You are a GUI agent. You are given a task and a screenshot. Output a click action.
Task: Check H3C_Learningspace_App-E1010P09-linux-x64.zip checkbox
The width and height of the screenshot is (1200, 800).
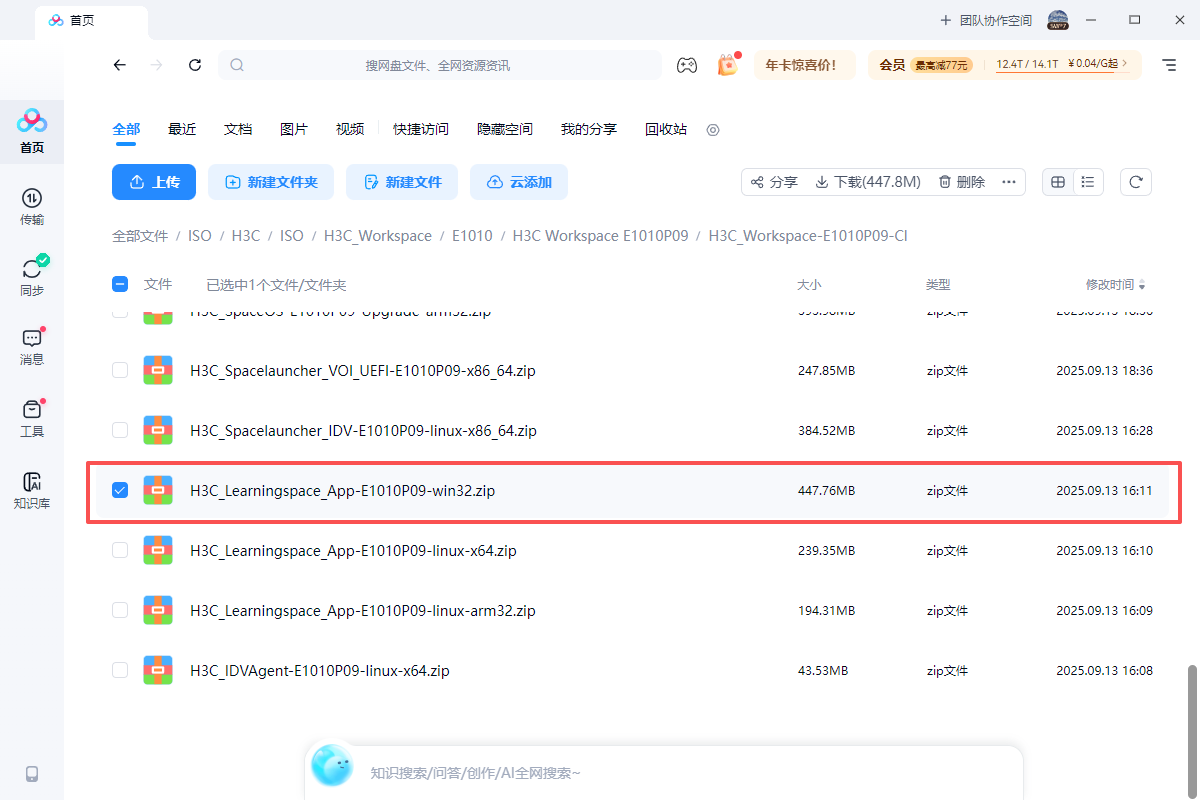click(120, 550)
